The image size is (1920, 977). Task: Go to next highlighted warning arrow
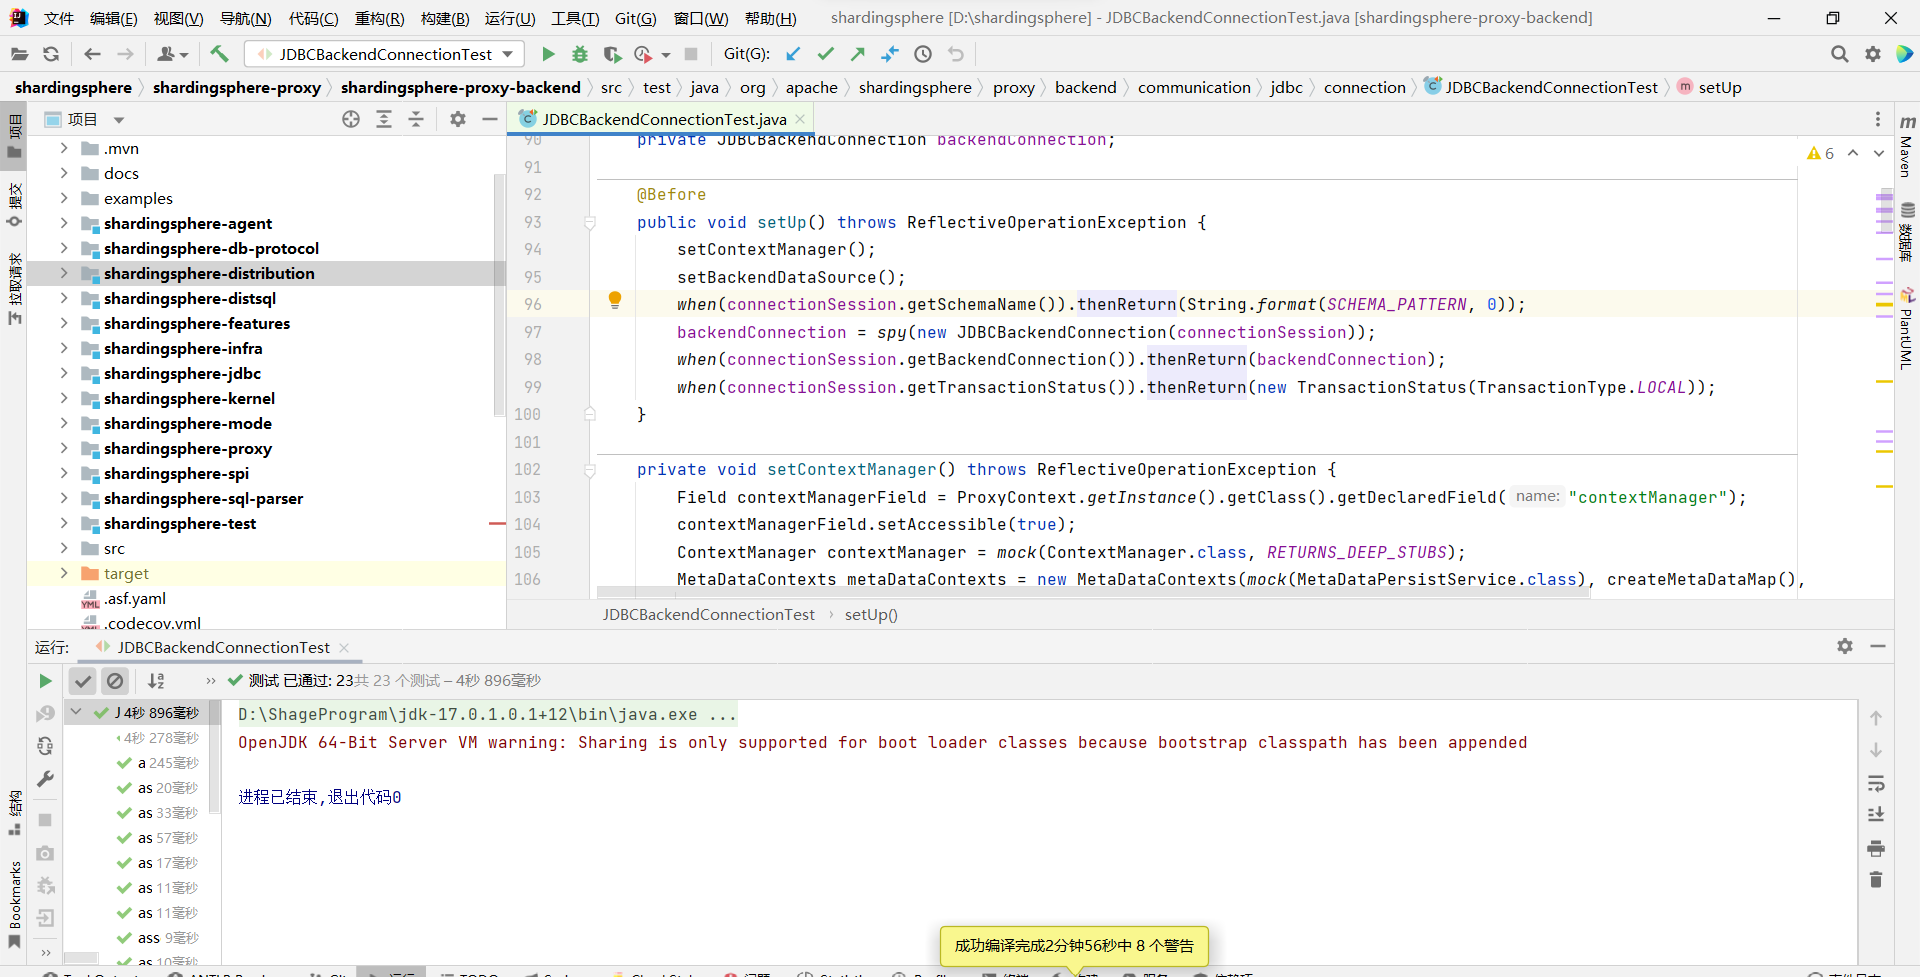coord(1879,153)
